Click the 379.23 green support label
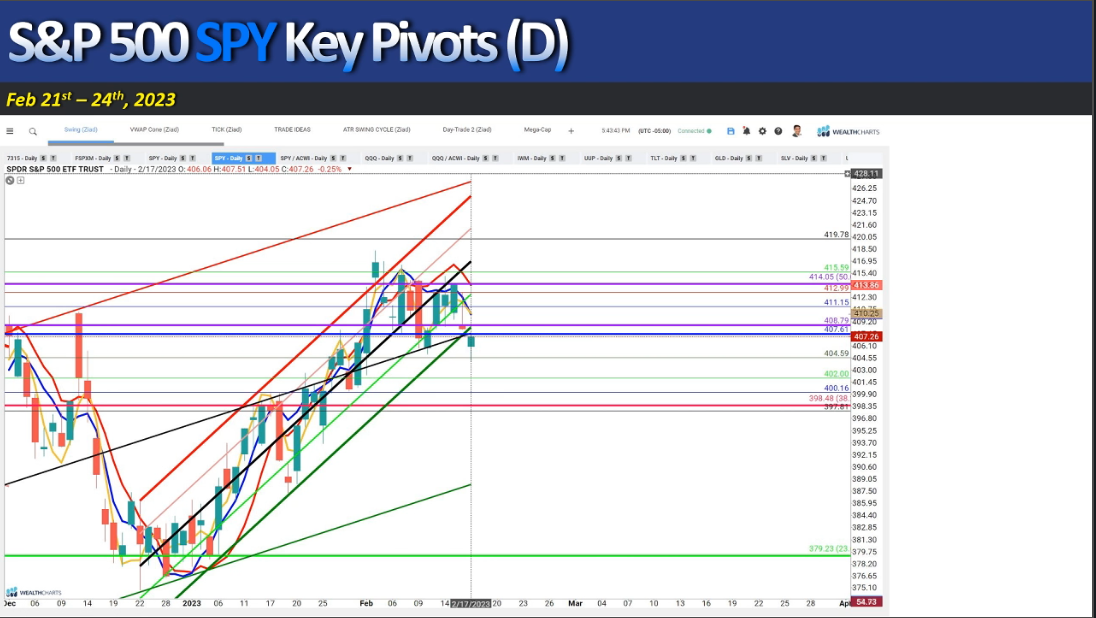1096x618 pixels. (828, 549)
